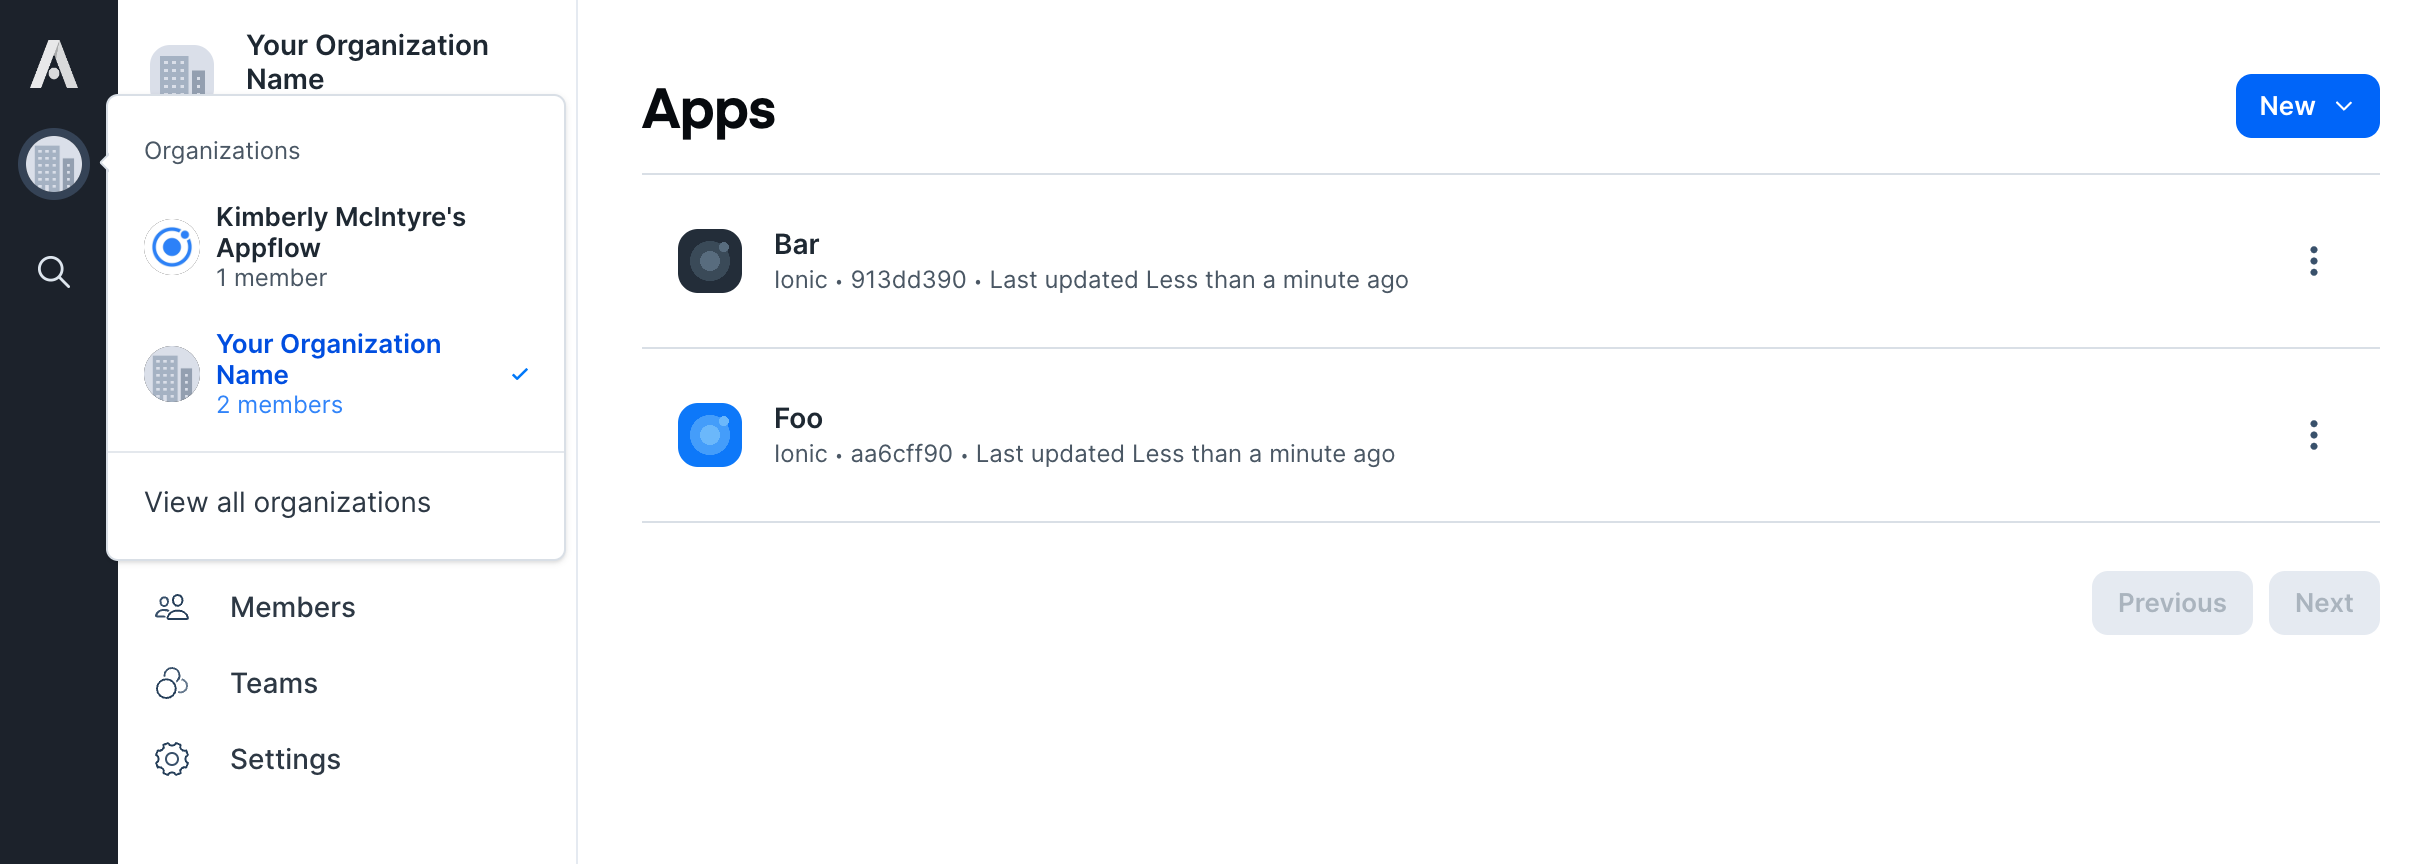Image resolution: width=2436 pixels, height=864 pixels.
Task: Click the Bar app icon
Action: pos(710,261)
